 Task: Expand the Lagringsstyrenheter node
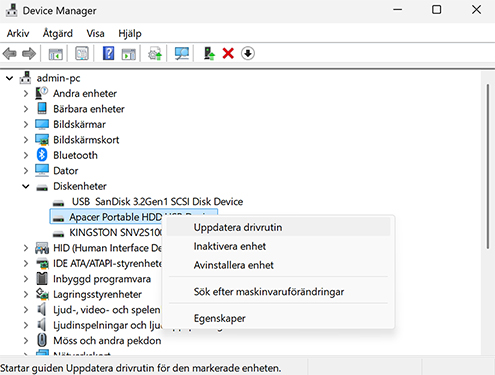pyautogui.click(x=26, y=294)
